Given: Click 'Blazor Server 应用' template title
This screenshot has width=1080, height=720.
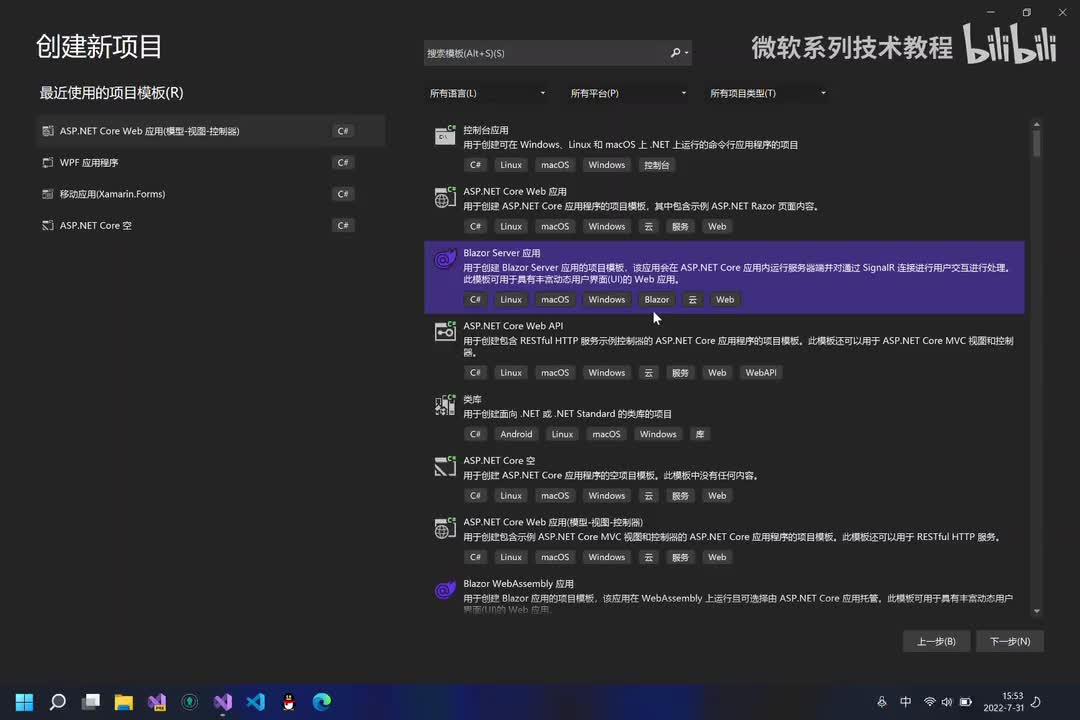Looking at the screenshot, I should [x=501, y=253].
